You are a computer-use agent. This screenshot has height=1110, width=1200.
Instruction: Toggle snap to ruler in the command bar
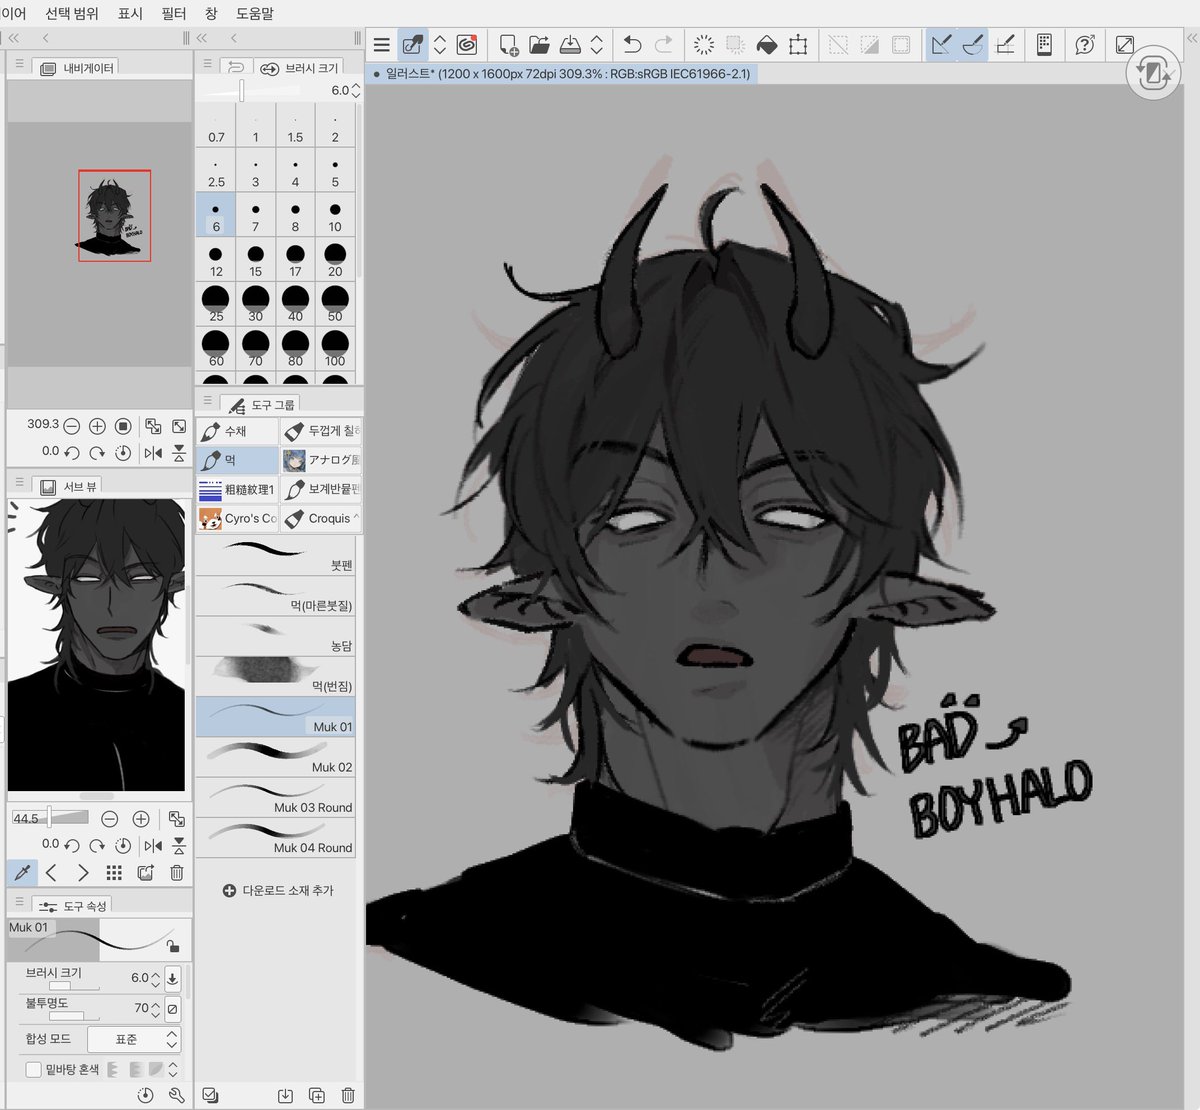pyautogui.click(x=941, y=45)
